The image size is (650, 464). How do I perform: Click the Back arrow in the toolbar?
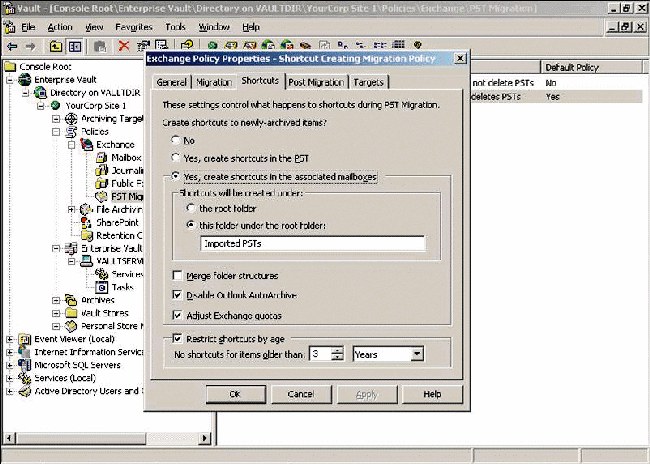(12, 45)
